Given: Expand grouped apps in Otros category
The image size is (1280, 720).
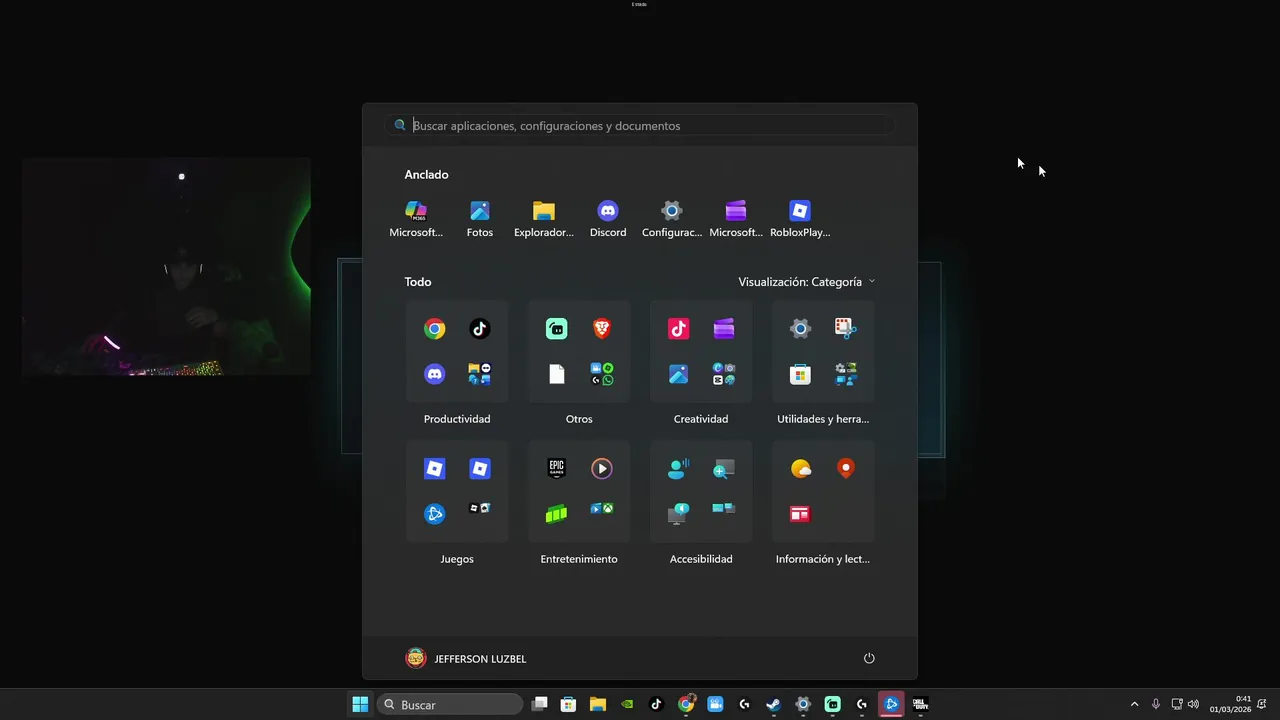Looking at the screenshot, I should point(602,374).
